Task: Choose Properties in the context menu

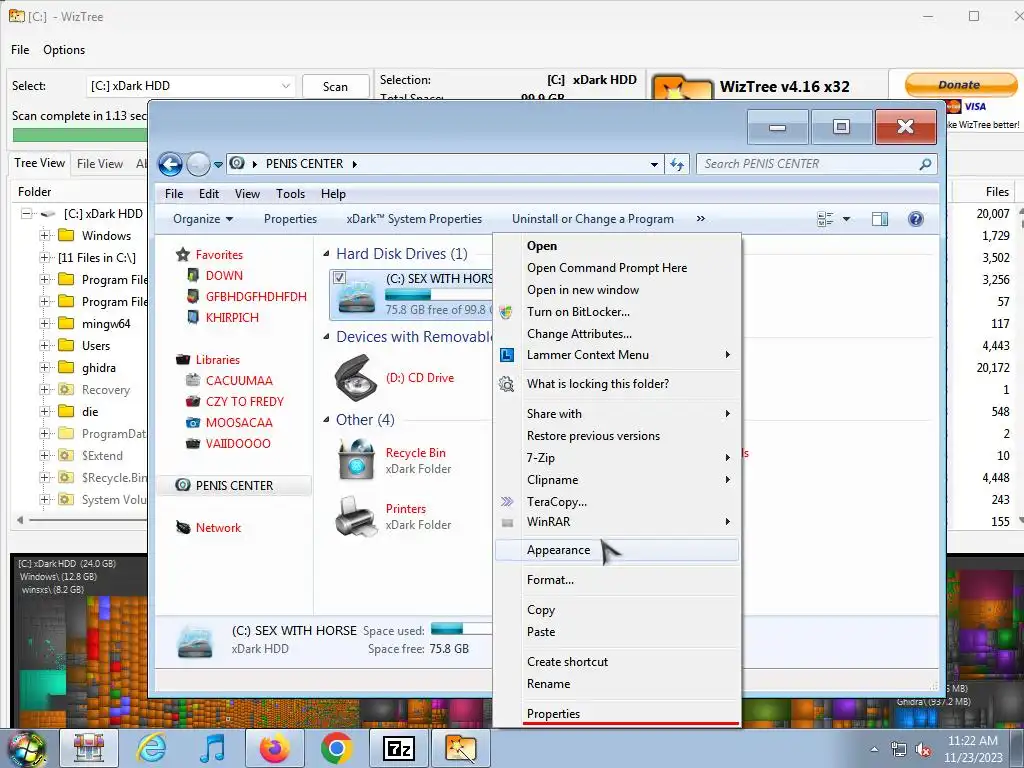Action: point(617,714)
